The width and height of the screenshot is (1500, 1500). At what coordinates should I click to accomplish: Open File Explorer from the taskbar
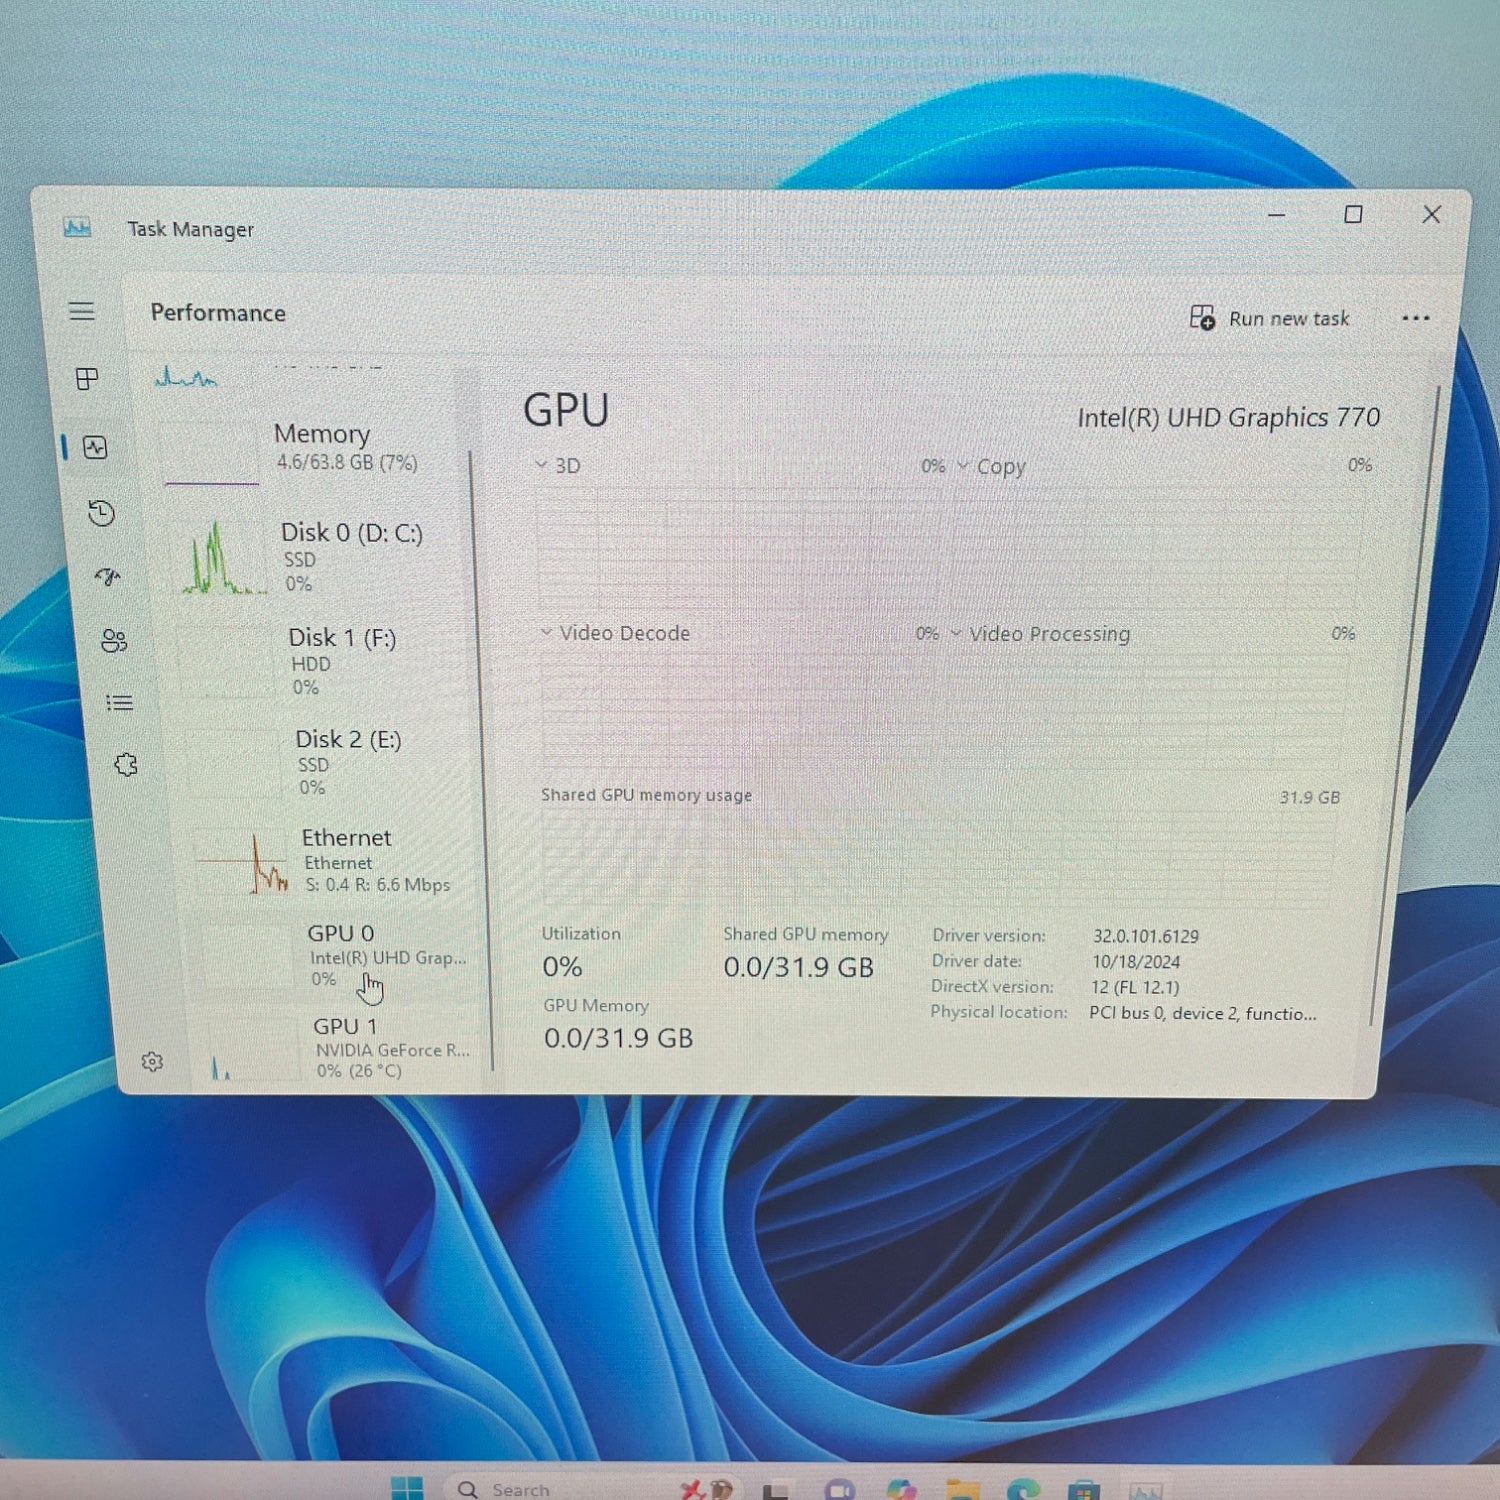(x=962, y=1490)
